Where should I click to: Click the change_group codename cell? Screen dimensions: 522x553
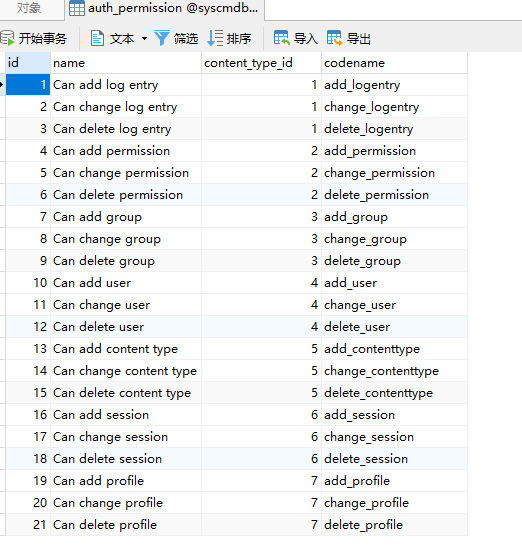pos(394,239)
